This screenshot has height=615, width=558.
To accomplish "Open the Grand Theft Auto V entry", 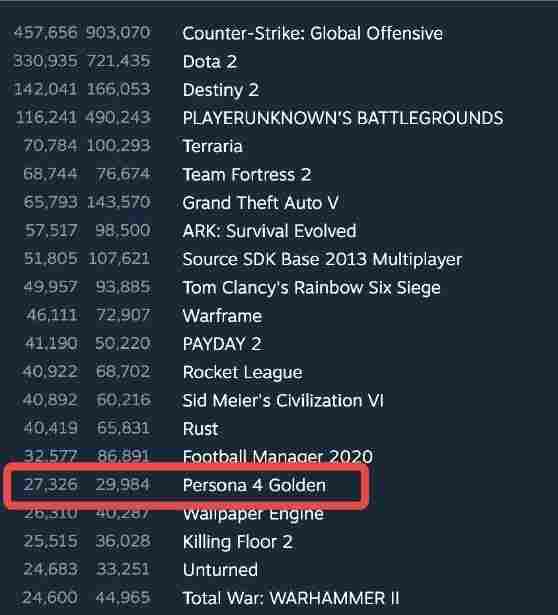I will 260,203.
